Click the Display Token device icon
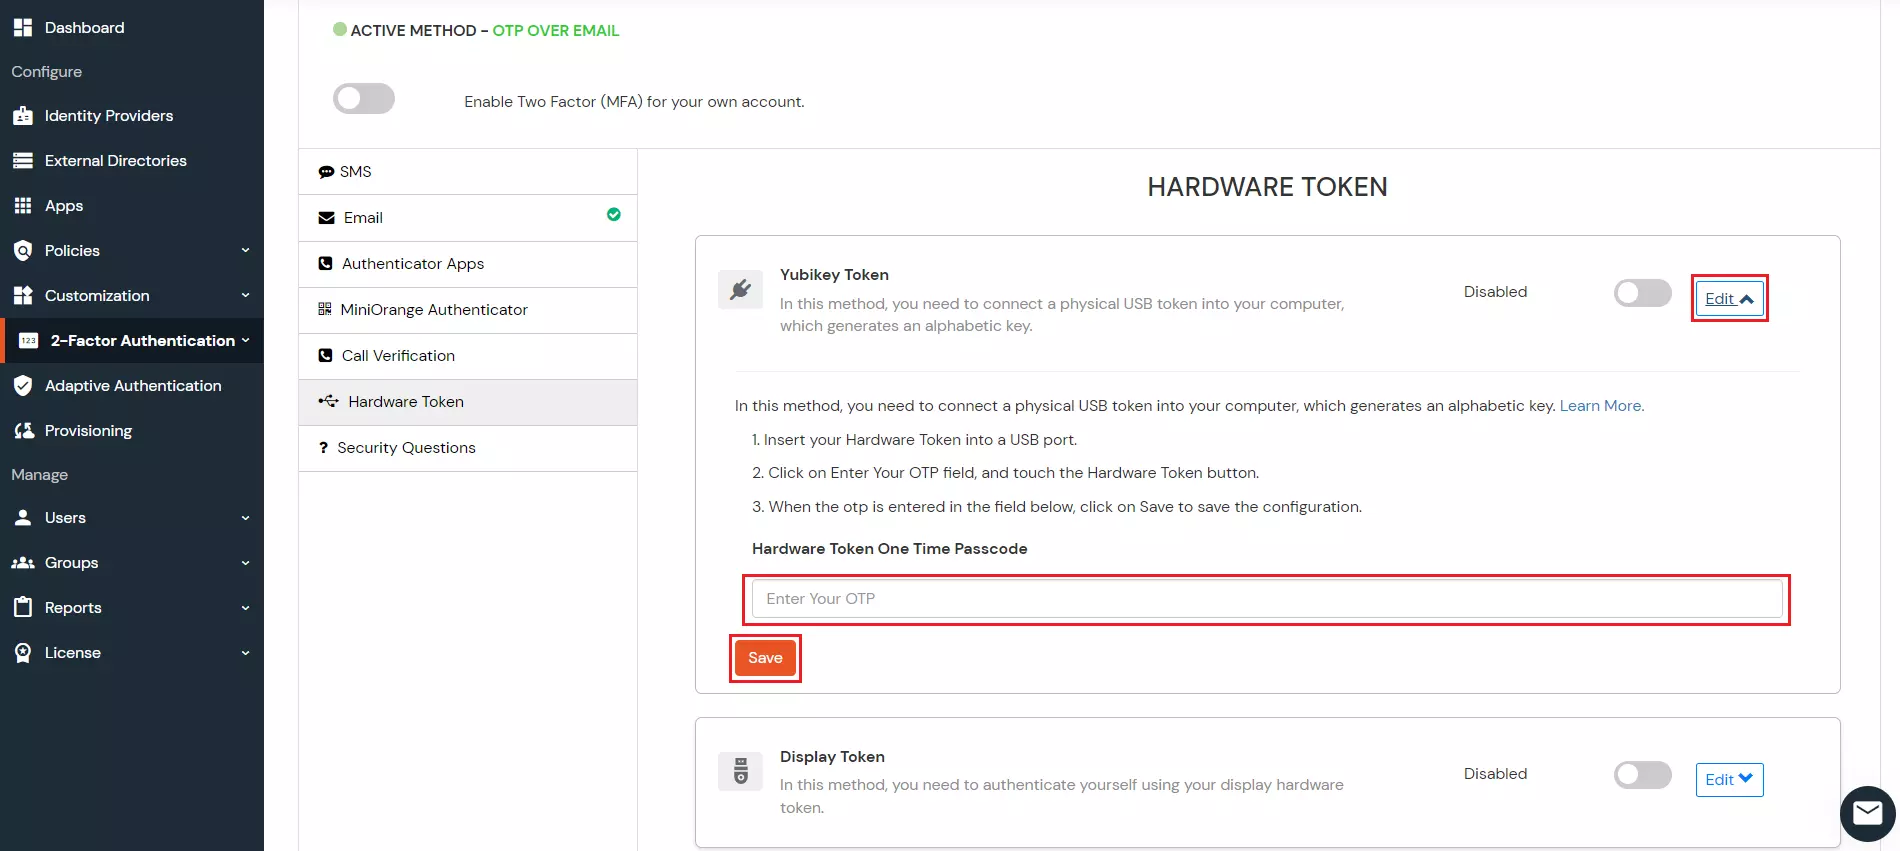Image resolution: width=1900 pixels, height=851 pixels. (x=741, y=771)
